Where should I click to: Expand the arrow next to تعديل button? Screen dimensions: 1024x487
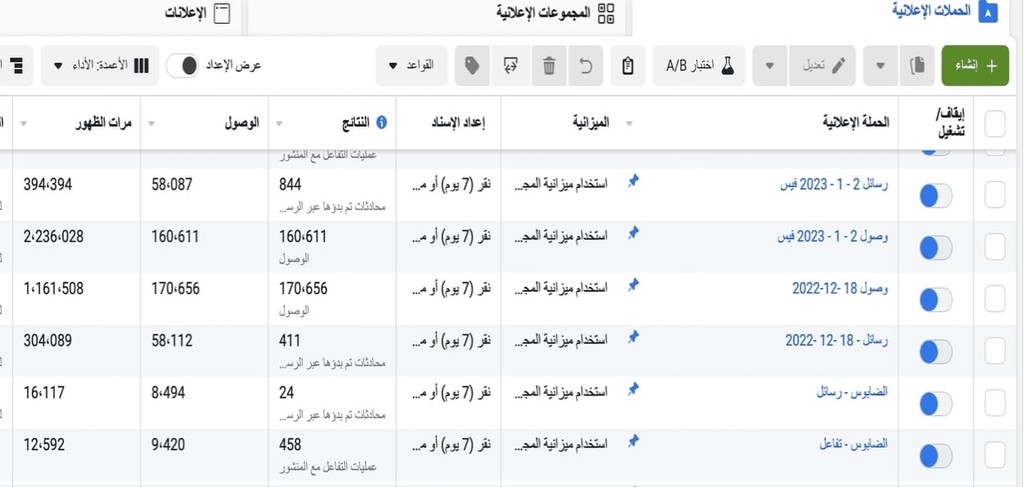770,65
